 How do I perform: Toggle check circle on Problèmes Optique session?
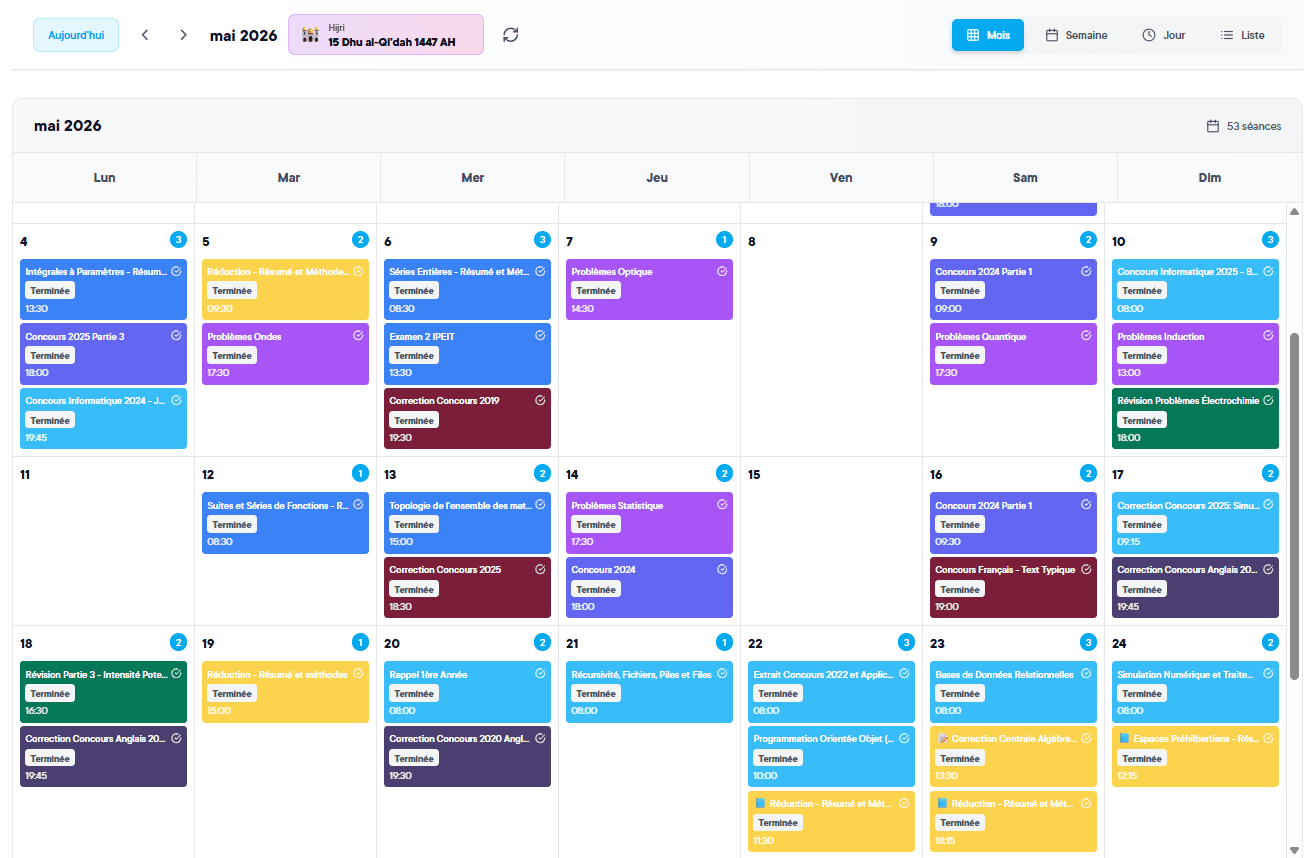[722, 271]
